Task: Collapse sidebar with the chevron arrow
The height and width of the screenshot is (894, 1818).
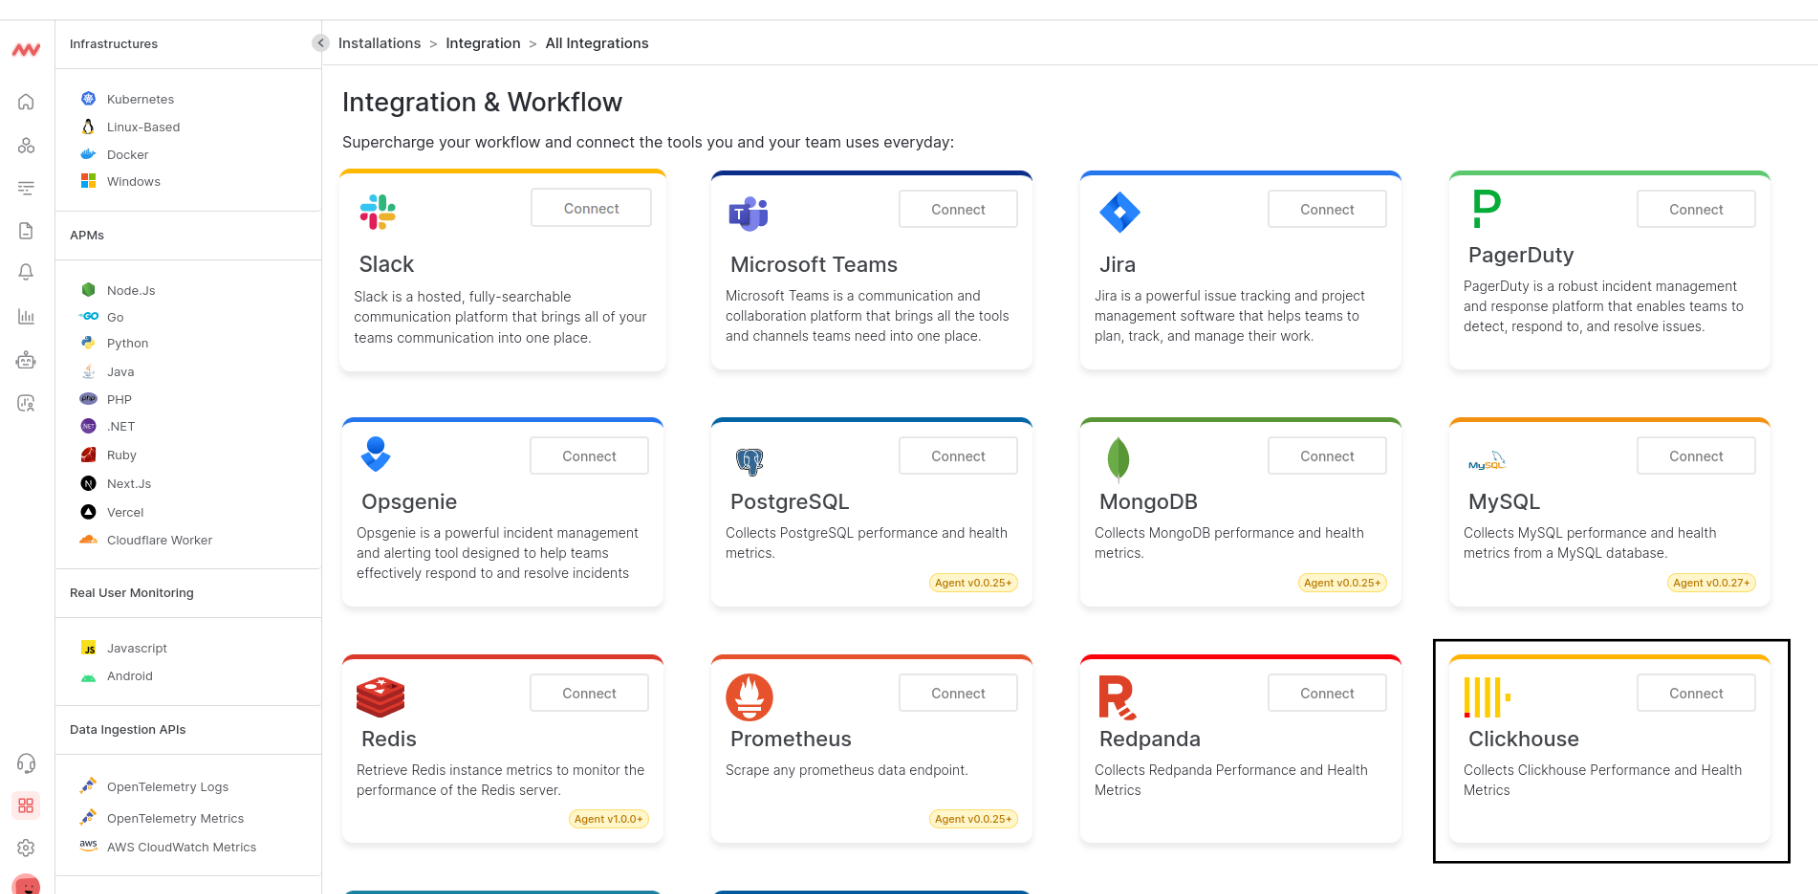Action: 320,43
